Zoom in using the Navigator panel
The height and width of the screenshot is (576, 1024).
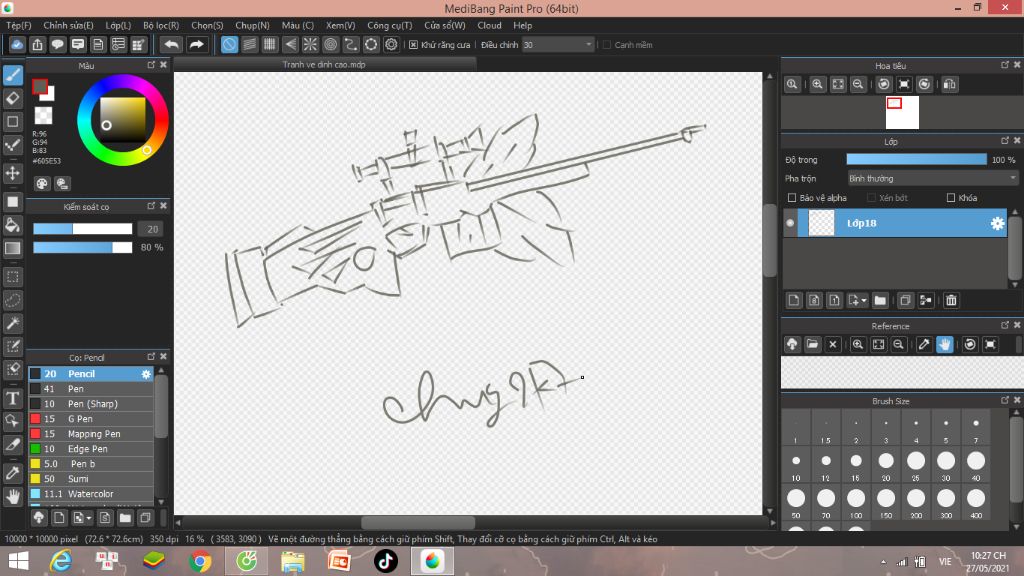point(818,85)
